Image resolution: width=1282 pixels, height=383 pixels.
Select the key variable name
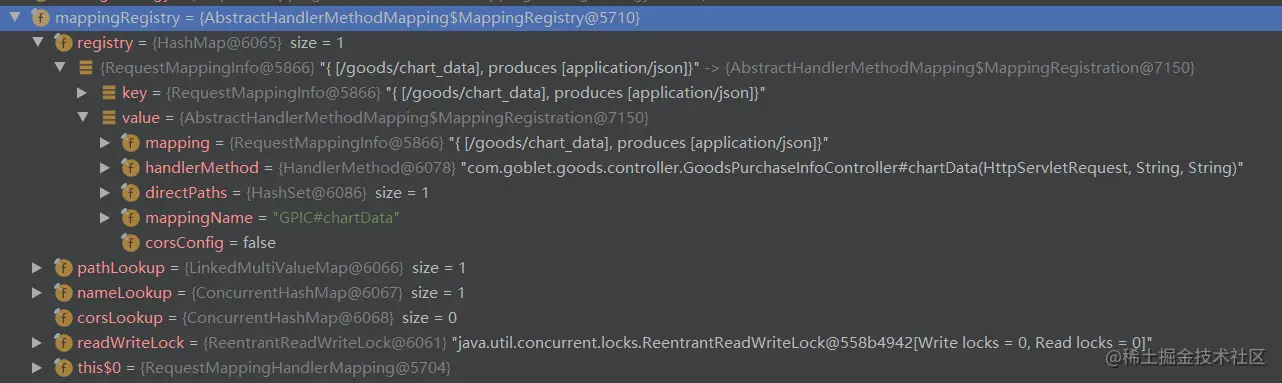(x=135, y=92)
